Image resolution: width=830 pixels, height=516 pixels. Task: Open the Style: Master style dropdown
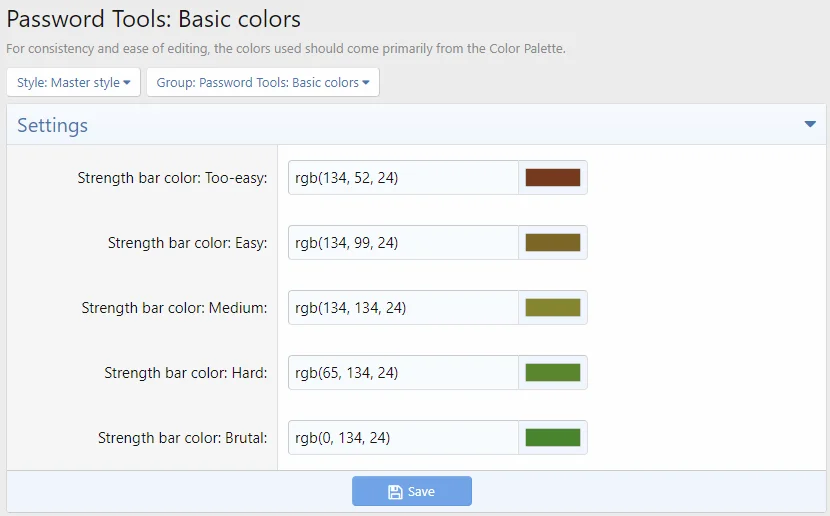click(x=74, y=83)
